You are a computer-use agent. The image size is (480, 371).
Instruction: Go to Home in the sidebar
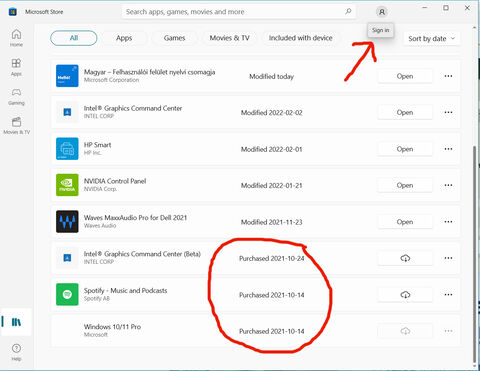[x=16, y=38]
